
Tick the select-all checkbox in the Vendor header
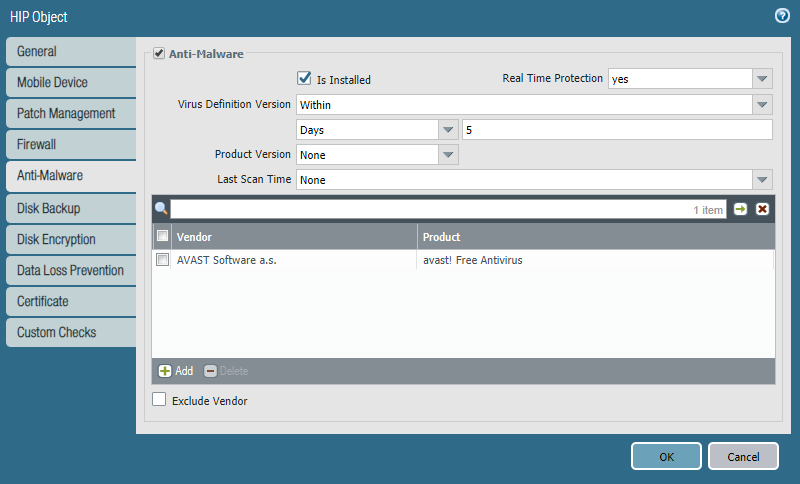tap(162, 236)
